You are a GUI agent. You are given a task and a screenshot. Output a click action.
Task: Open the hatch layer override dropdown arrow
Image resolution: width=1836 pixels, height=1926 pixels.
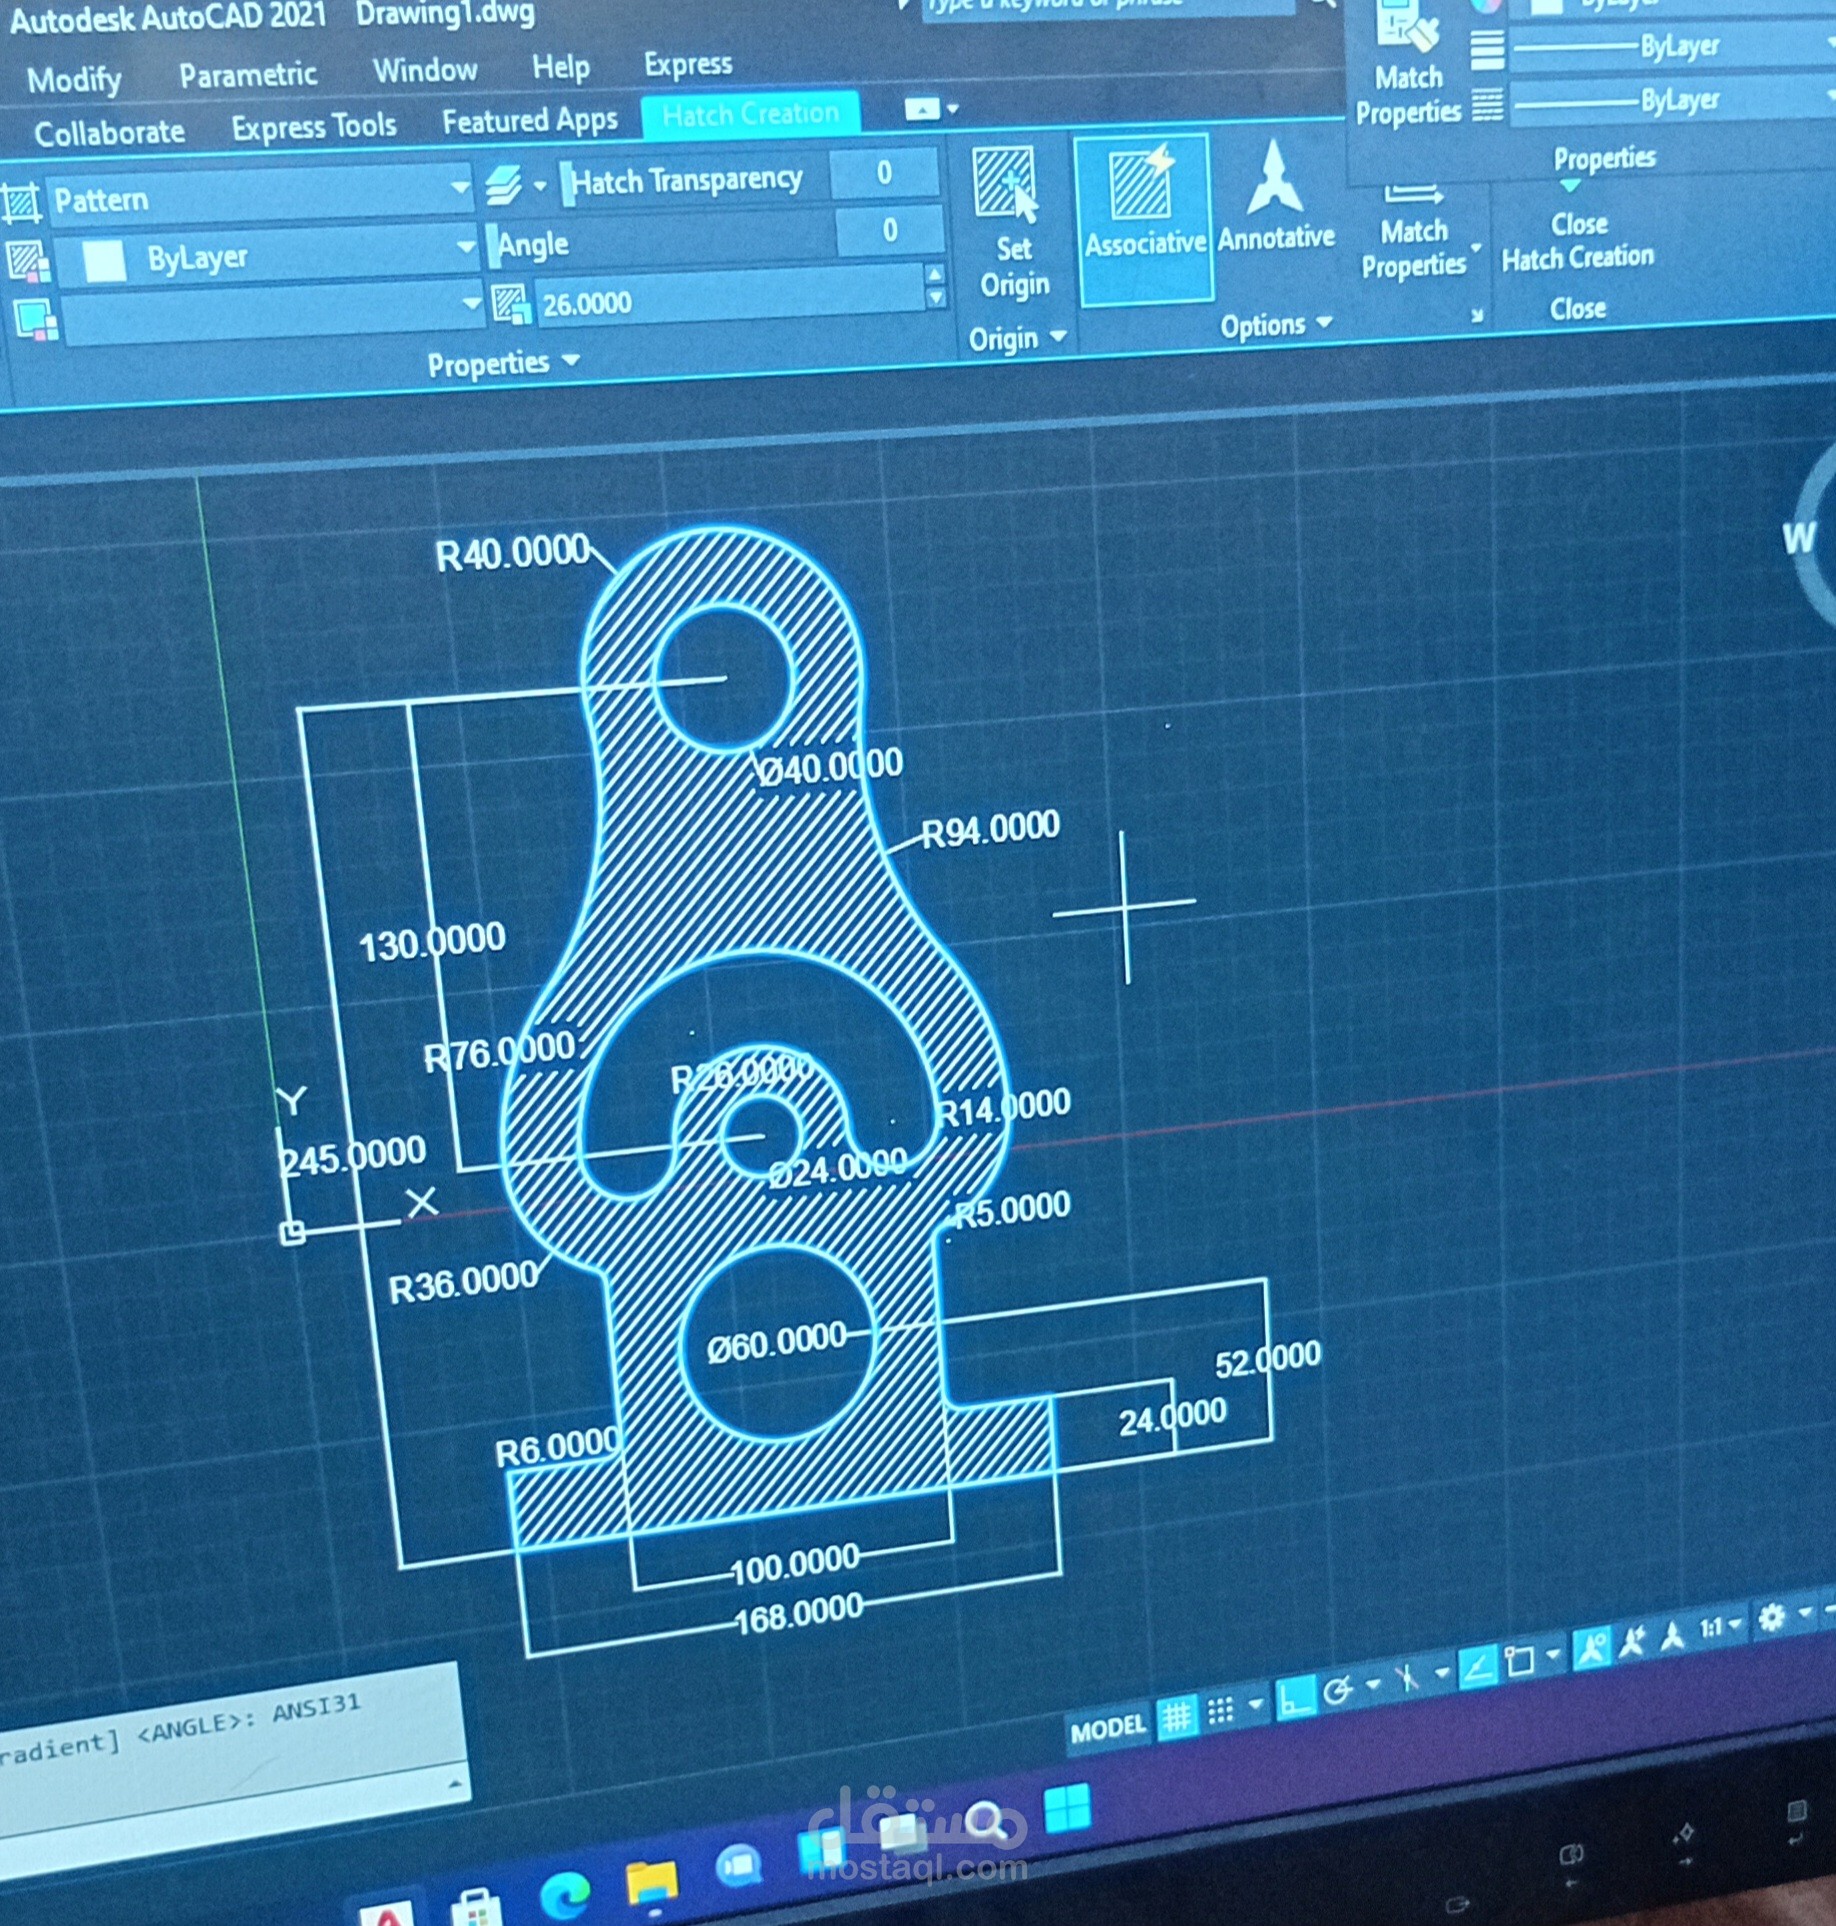tap(540, 185)
